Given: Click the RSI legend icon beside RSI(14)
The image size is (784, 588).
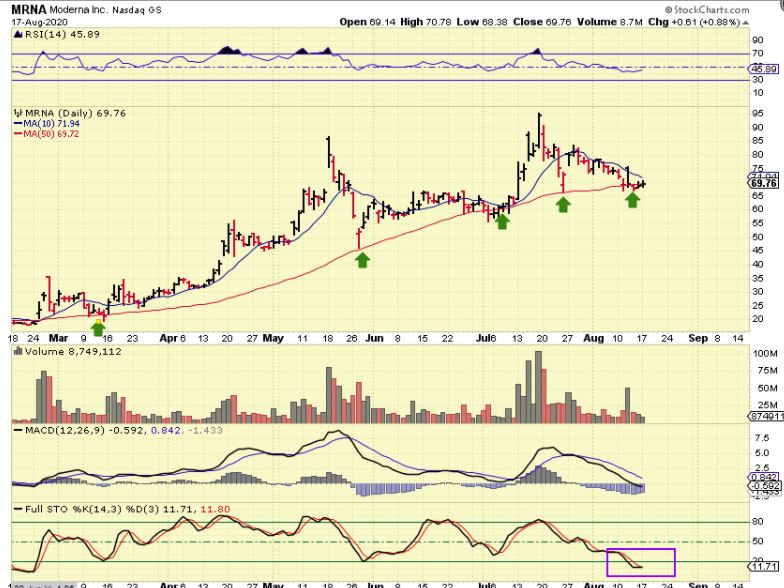Looking at the screenshot, I should [x=18, y=34].
